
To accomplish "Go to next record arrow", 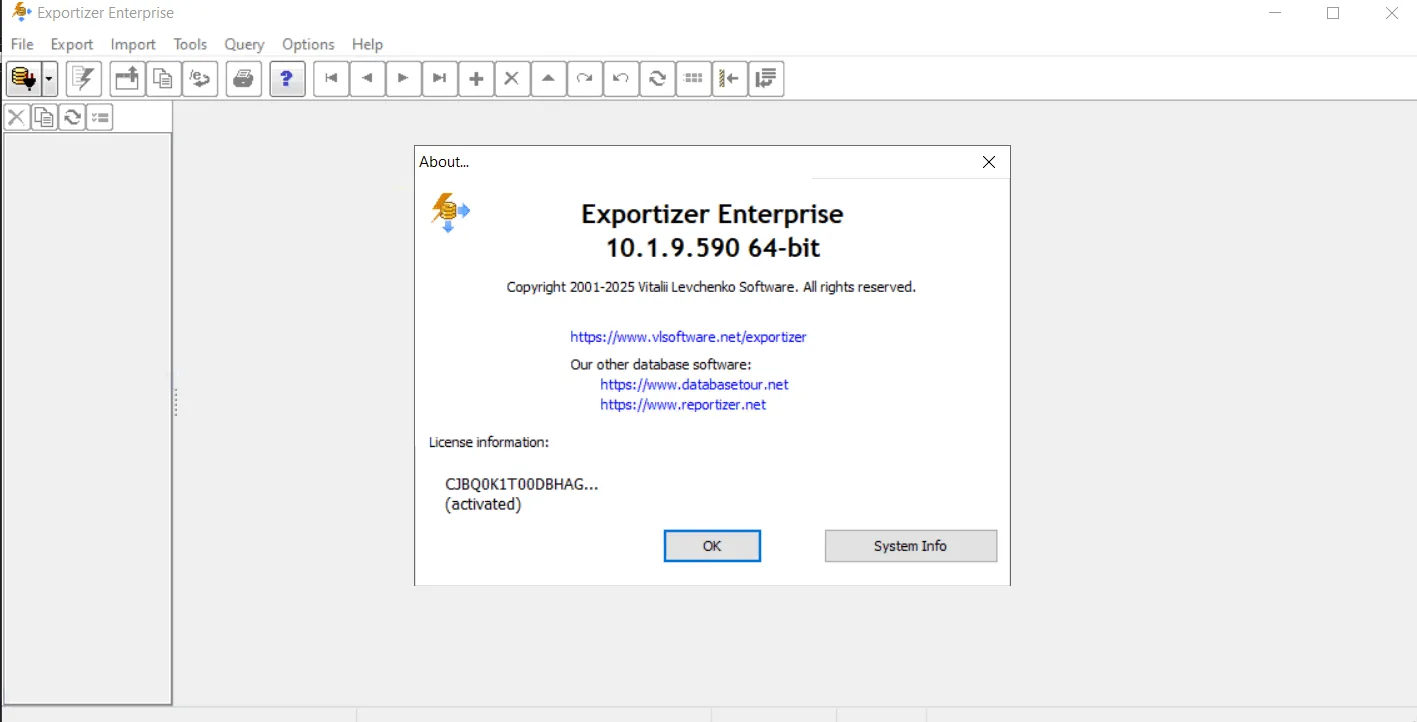I will coord(403,78).
